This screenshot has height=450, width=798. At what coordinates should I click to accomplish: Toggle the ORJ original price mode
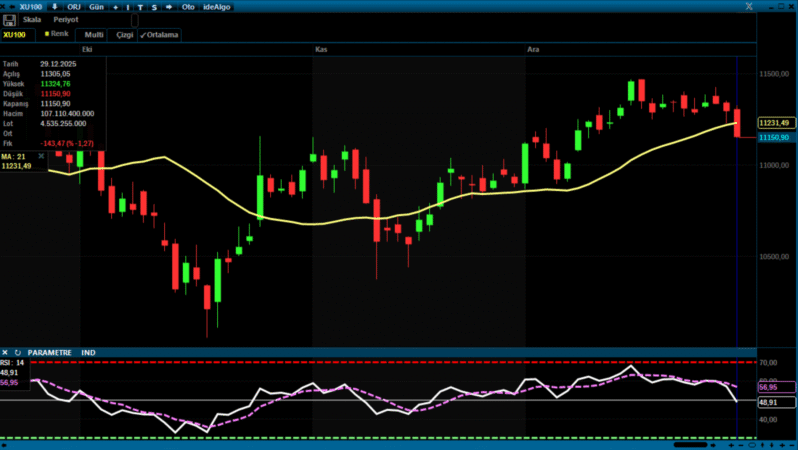click(73, 6)
